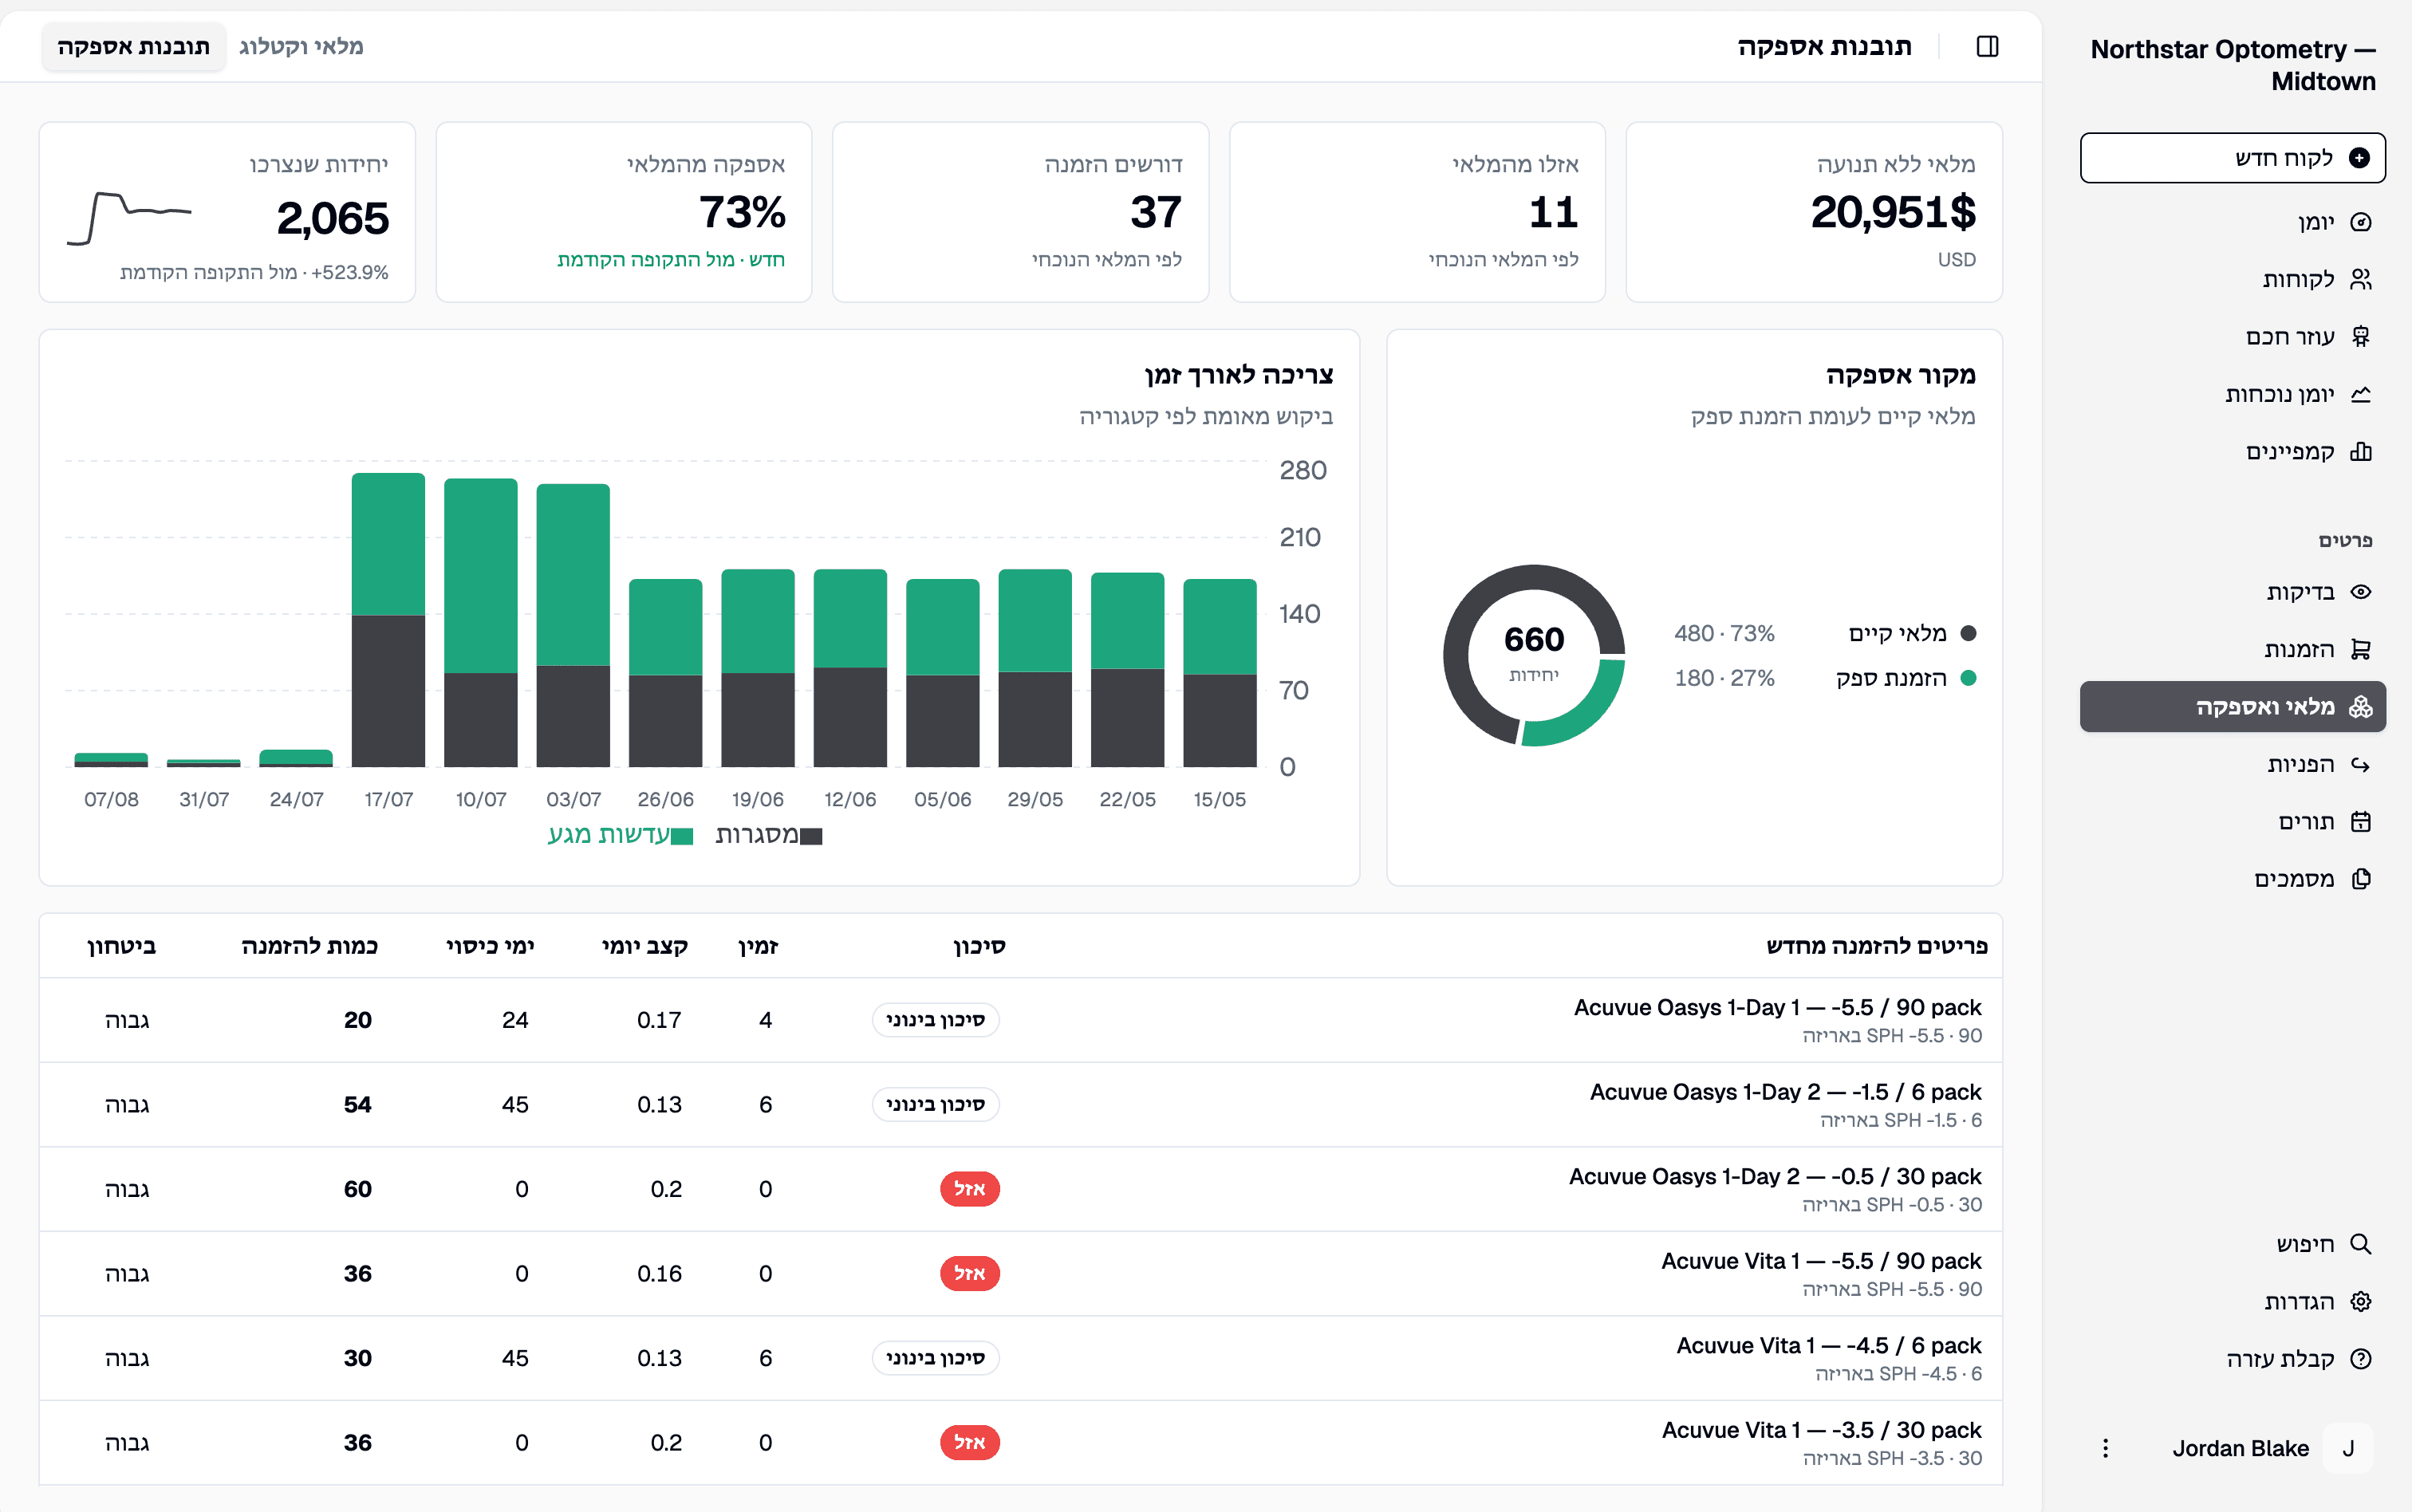Click the מסמכים documents icon
The height and width of the screenshot is (1512, 2412).
[x=2360, y=879]
